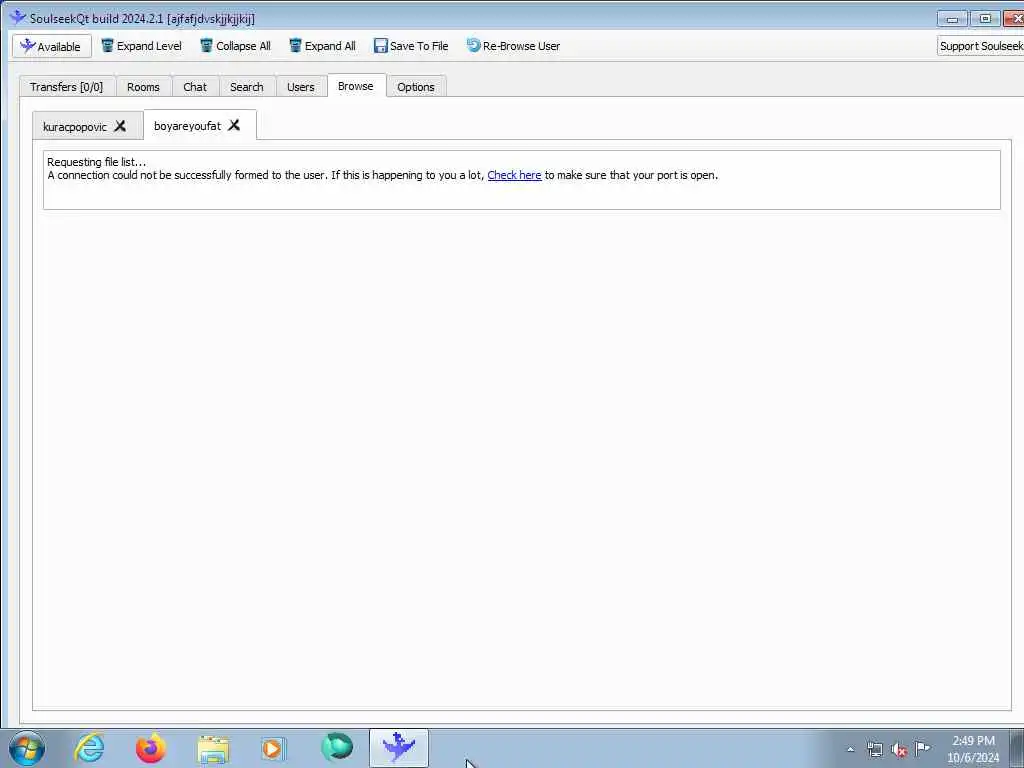Click Re-Browse User
This screenshot has height=768, width=1024.
point(513,46)
